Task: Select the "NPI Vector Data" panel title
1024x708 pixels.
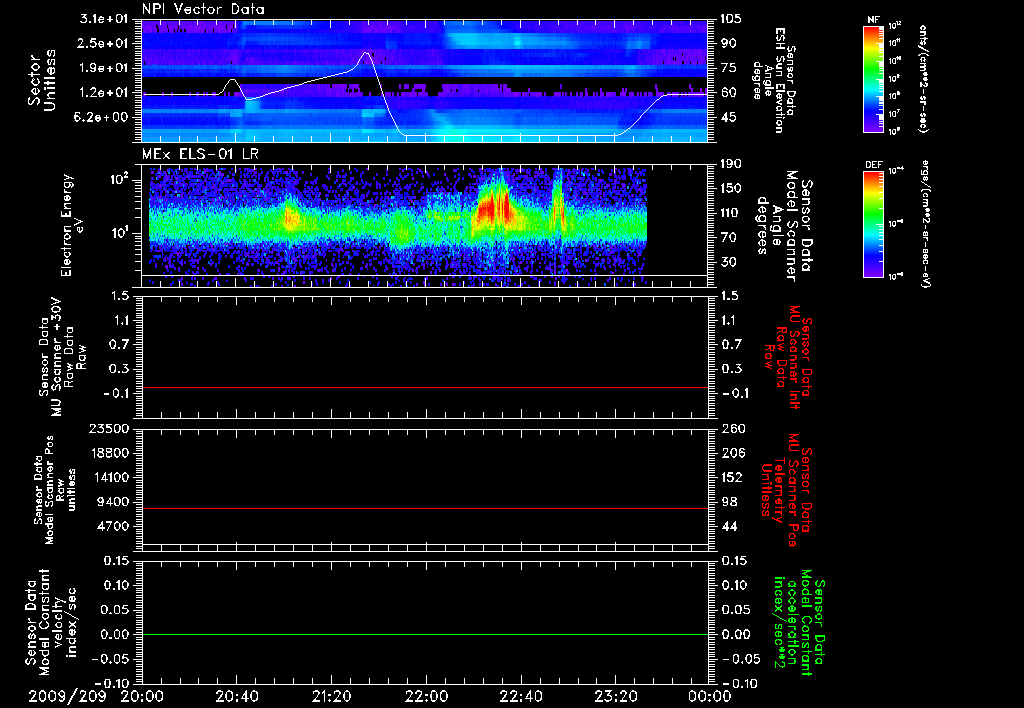Action: (203, 9)
